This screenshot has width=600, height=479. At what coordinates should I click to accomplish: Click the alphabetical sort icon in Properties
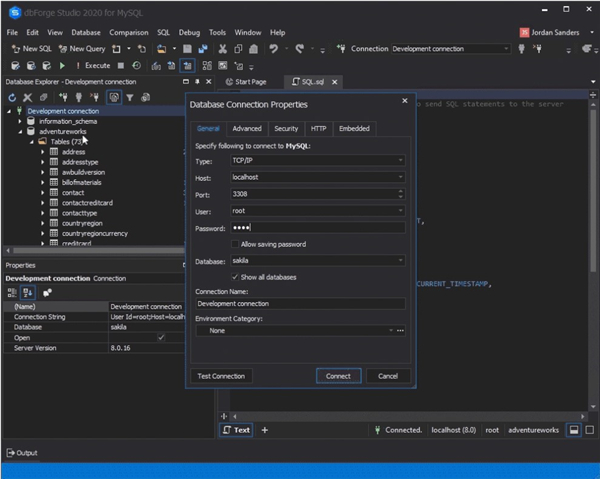point(29,292)
